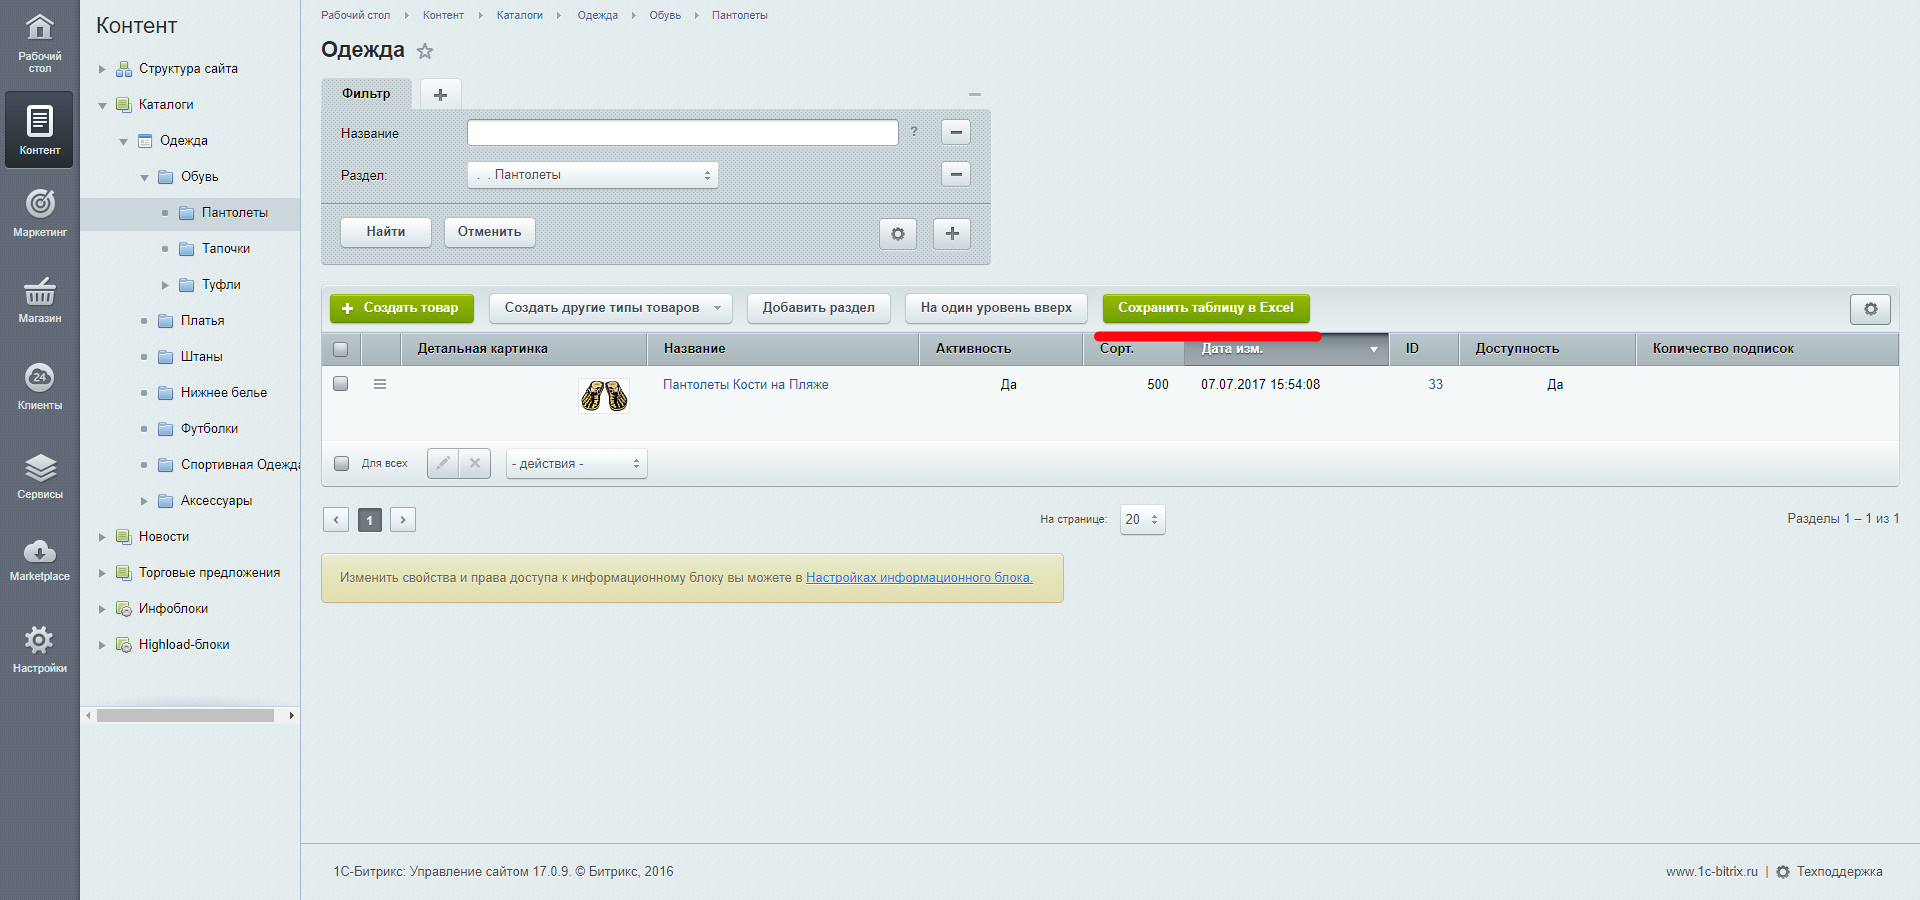Viewport: 1920px width, 900px height.
Task: Open the Маркетинг sidebar section
Action: pos(39,212)
